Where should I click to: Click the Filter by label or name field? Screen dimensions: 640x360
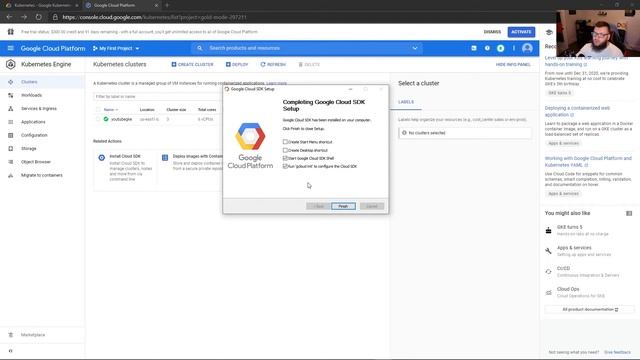click(x=157, y=97)
